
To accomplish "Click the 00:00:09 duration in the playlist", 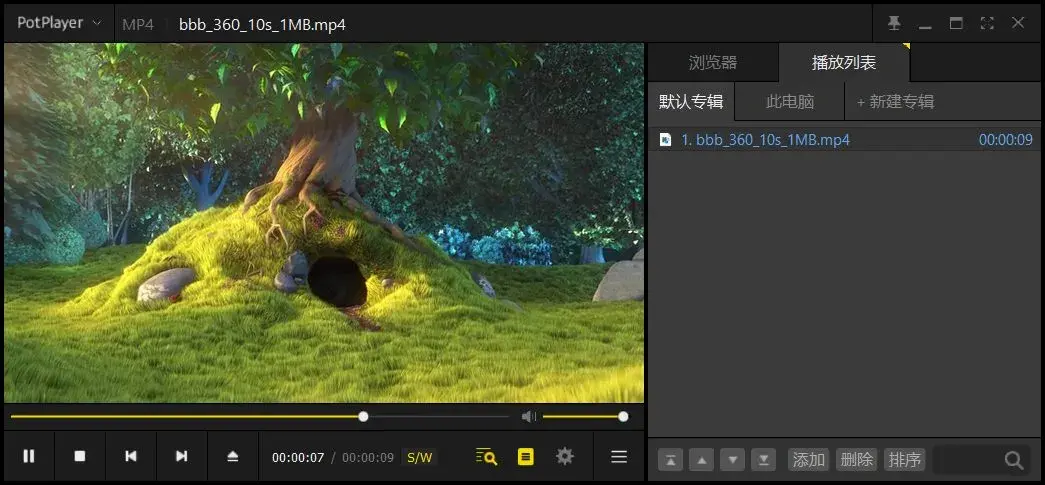I will click(1006, 140).
